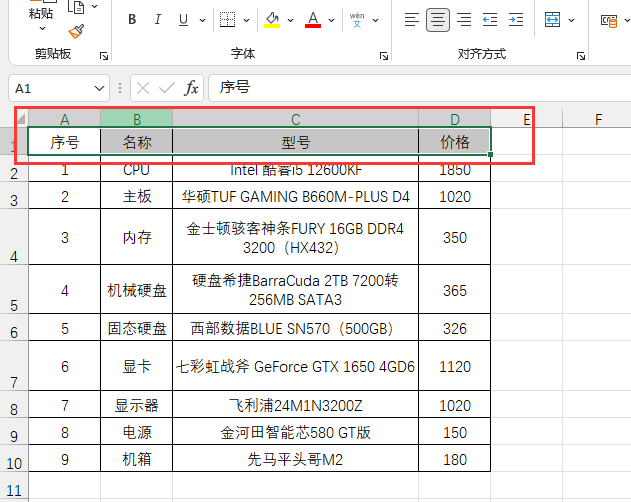Toggle Bold formatting
The width and height of the screenshot is (631, 502).
[132, 19]
